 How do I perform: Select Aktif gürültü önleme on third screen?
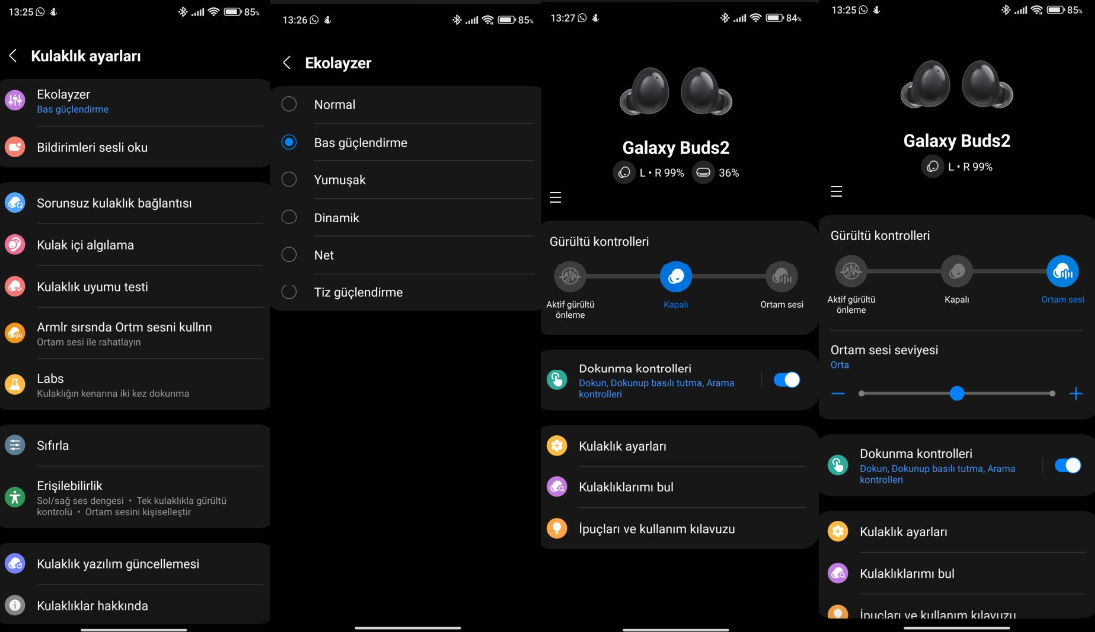[x=570, y=277]
